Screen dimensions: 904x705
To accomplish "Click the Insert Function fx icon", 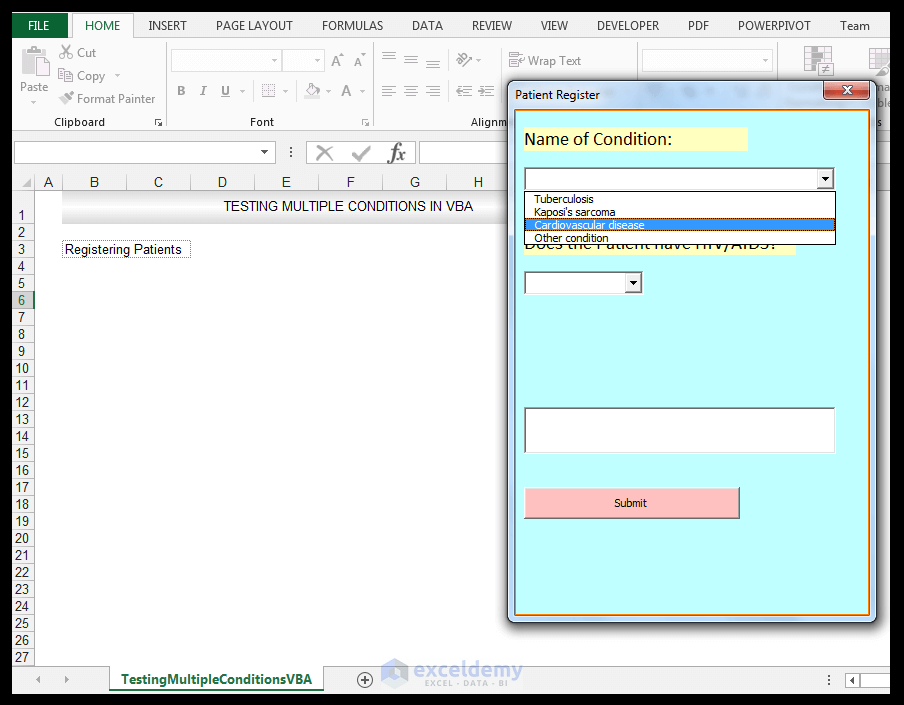I will coord(397,153).
